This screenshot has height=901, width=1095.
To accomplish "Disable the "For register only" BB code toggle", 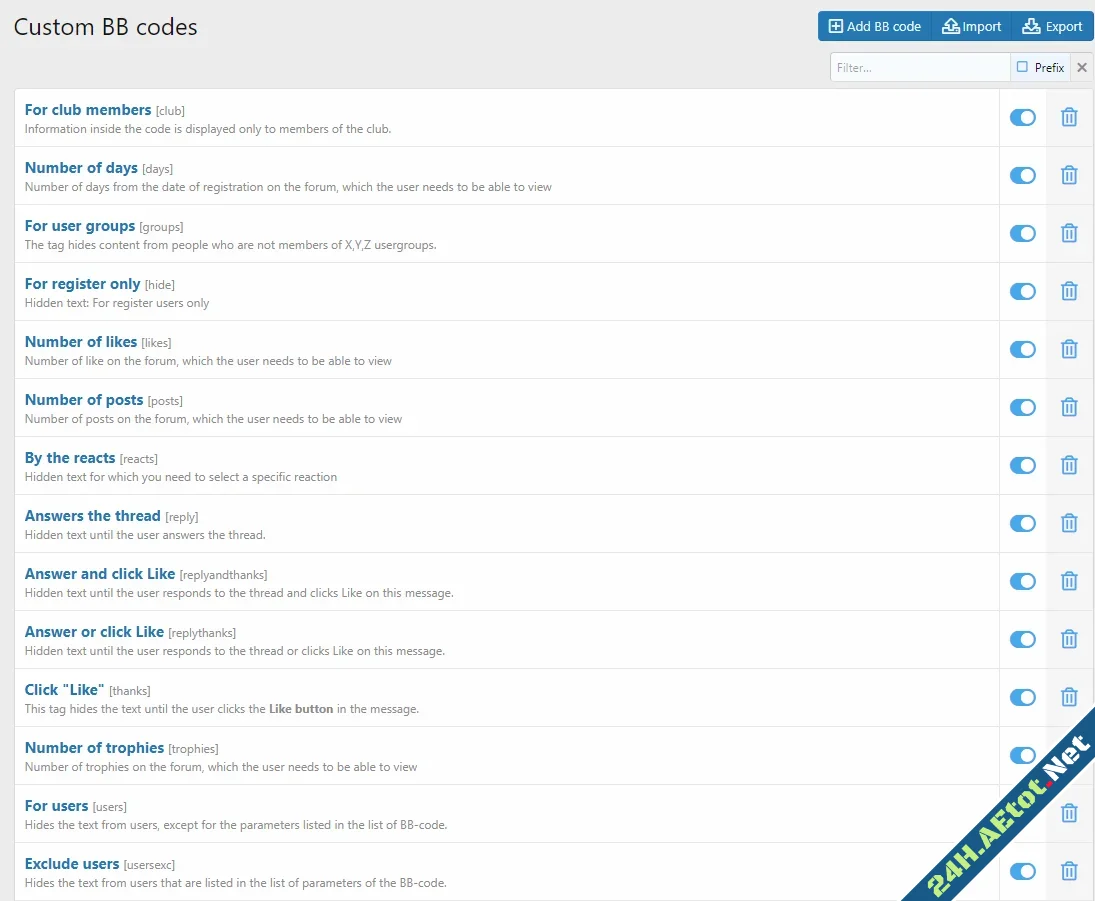I will point(1022,291).
